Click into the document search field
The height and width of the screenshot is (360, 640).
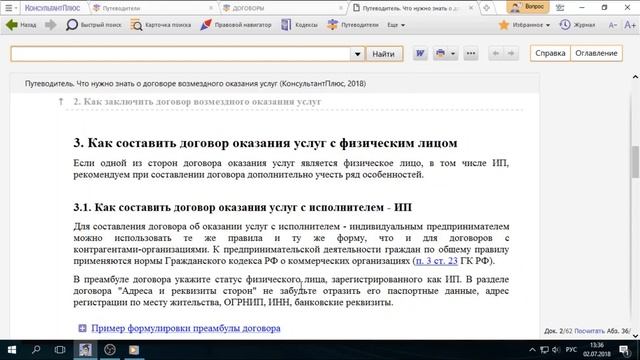(180, 54)
